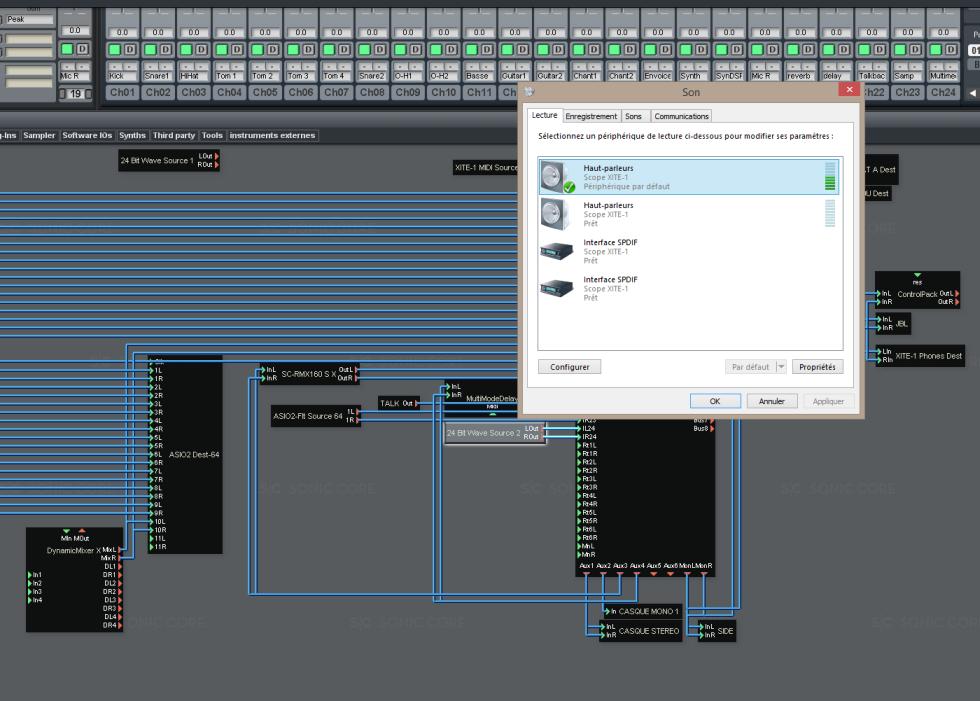Select the 24 Bit Wave Source 2 module

(494, 432)
